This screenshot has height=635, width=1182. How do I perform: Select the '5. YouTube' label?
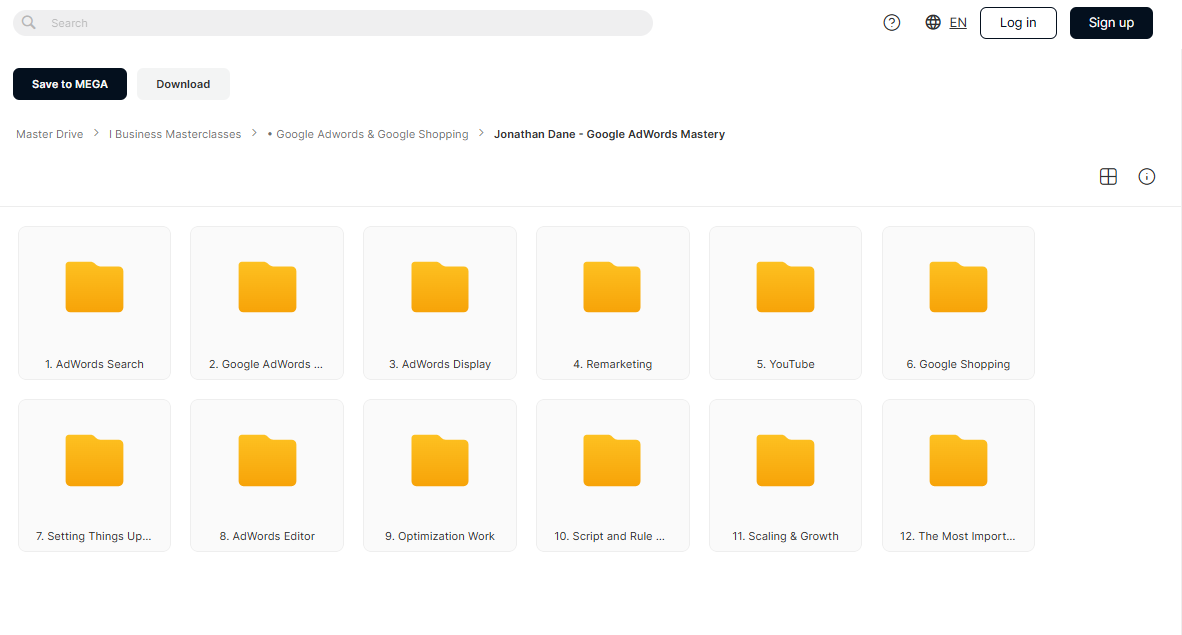point(785,364)
